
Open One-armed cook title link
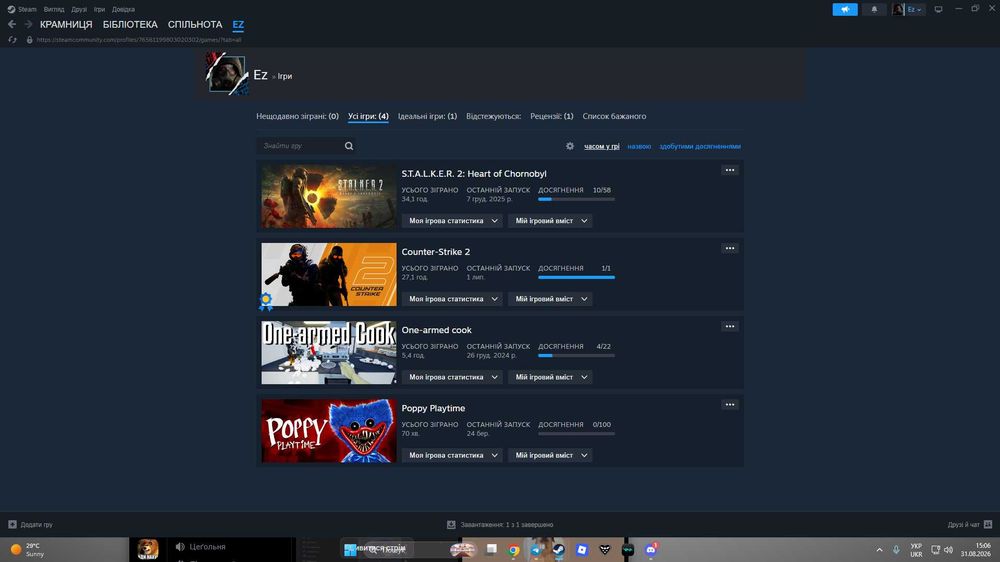point(436,330)
